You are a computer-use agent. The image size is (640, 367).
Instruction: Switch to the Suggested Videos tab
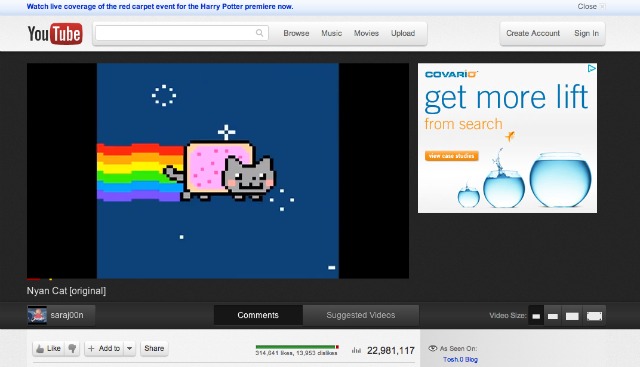coord(361,315)
